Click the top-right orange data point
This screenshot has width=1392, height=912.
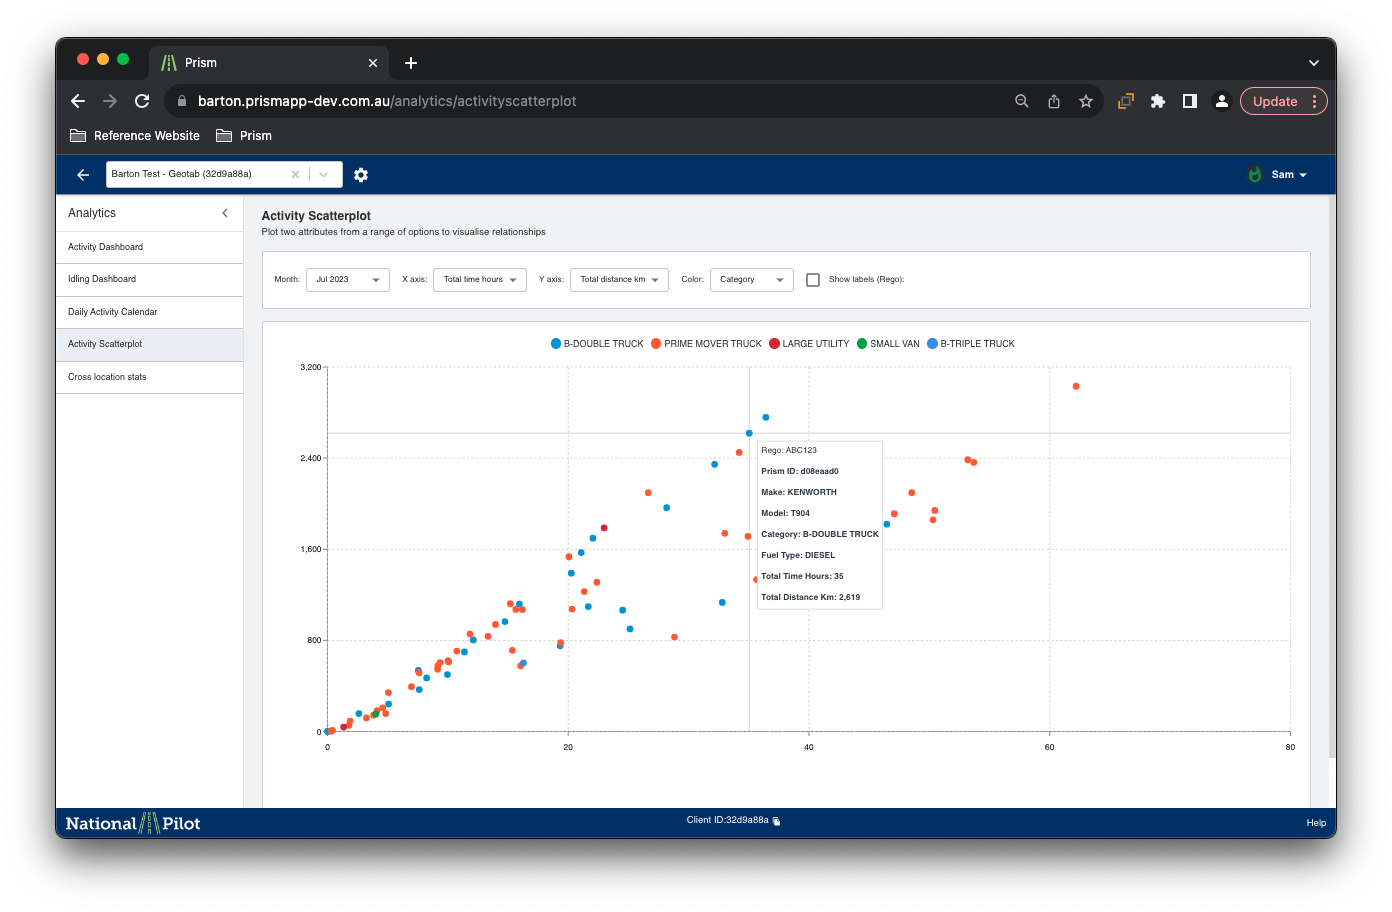(1076, 386)
